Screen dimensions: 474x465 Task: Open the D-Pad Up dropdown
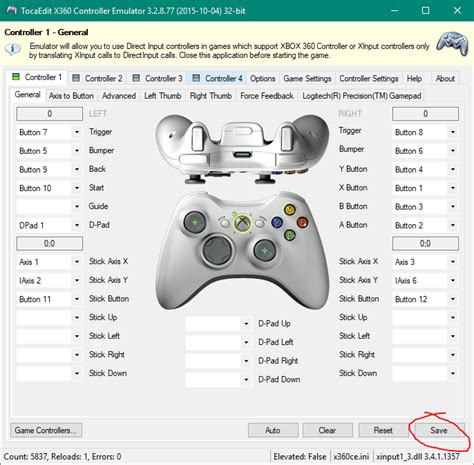point(219,324)
